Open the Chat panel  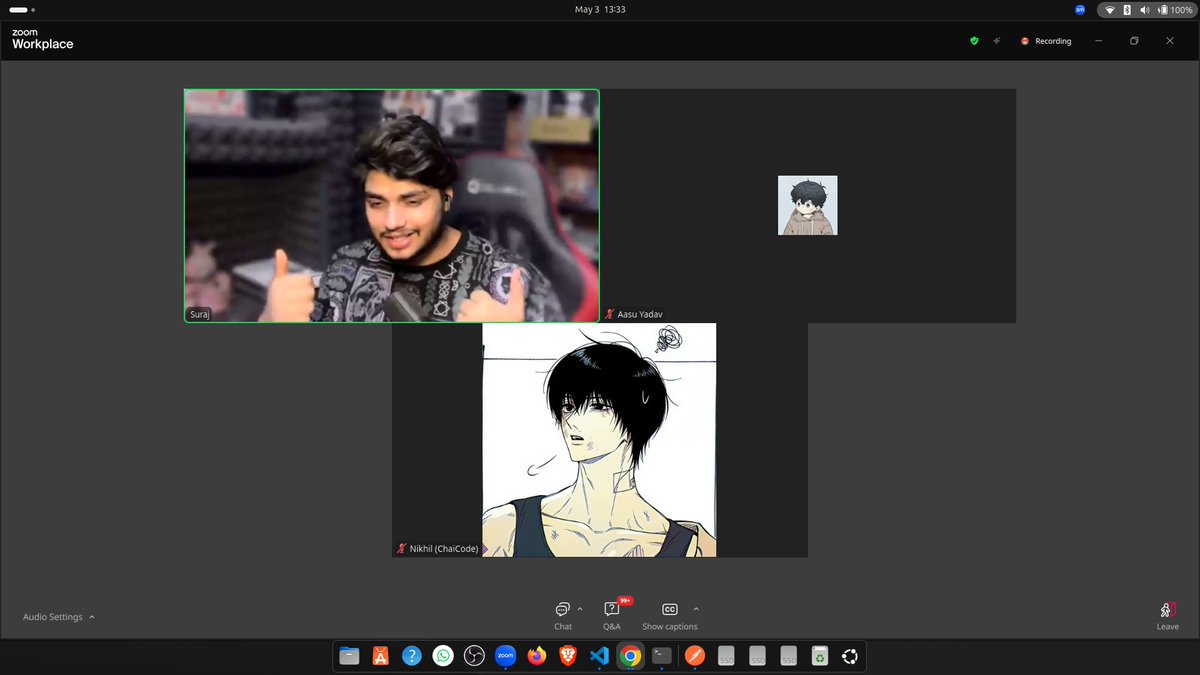pyautogui.click(x=563, y=616)
